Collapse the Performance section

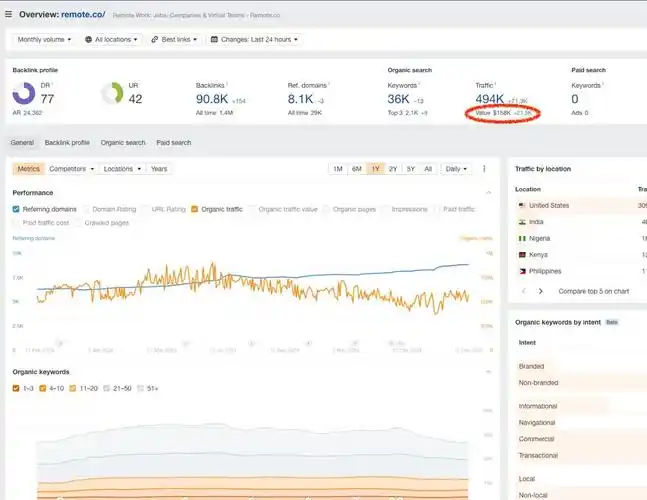pyautogui.click(x=489, y=193)
